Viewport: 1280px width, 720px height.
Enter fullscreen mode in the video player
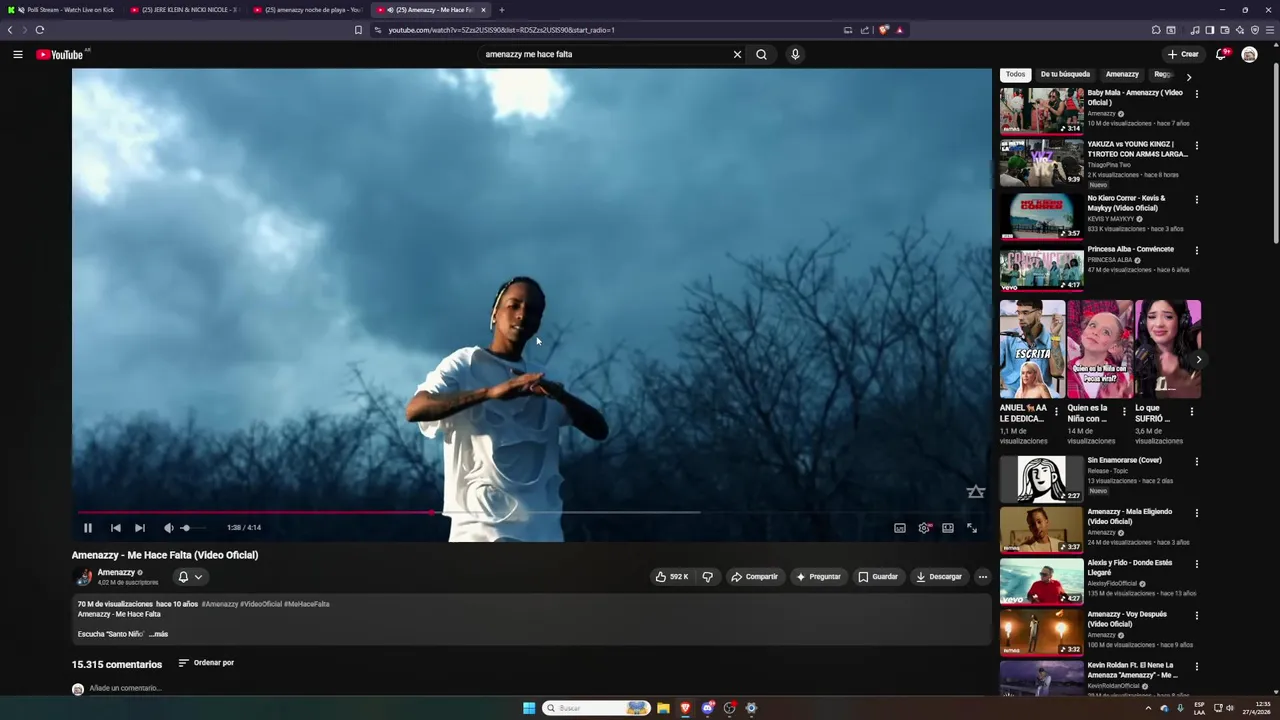pyautogui.click(x=972, y=528)
